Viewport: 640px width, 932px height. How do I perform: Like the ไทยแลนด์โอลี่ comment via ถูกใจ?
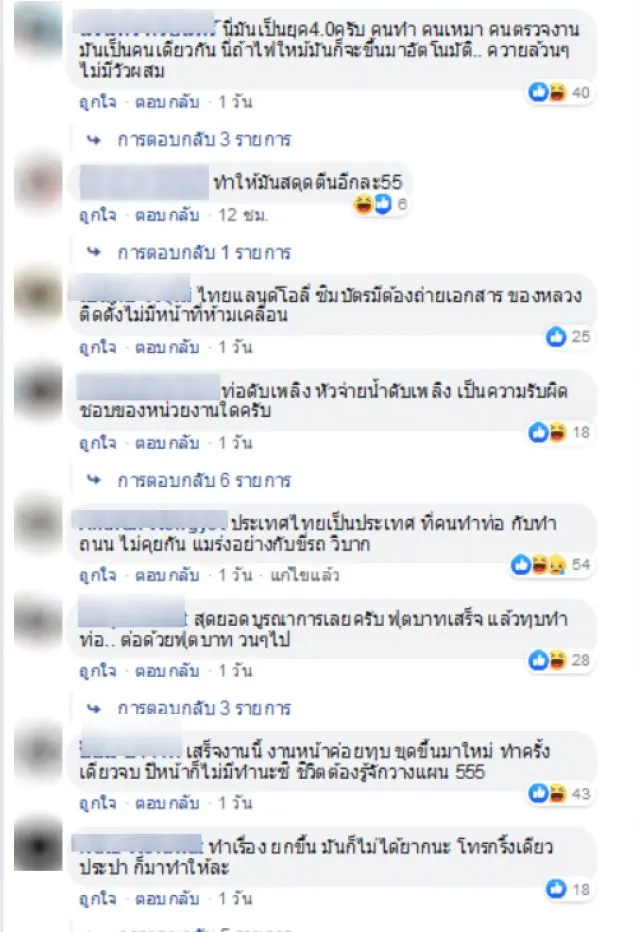tap(98, 347)
